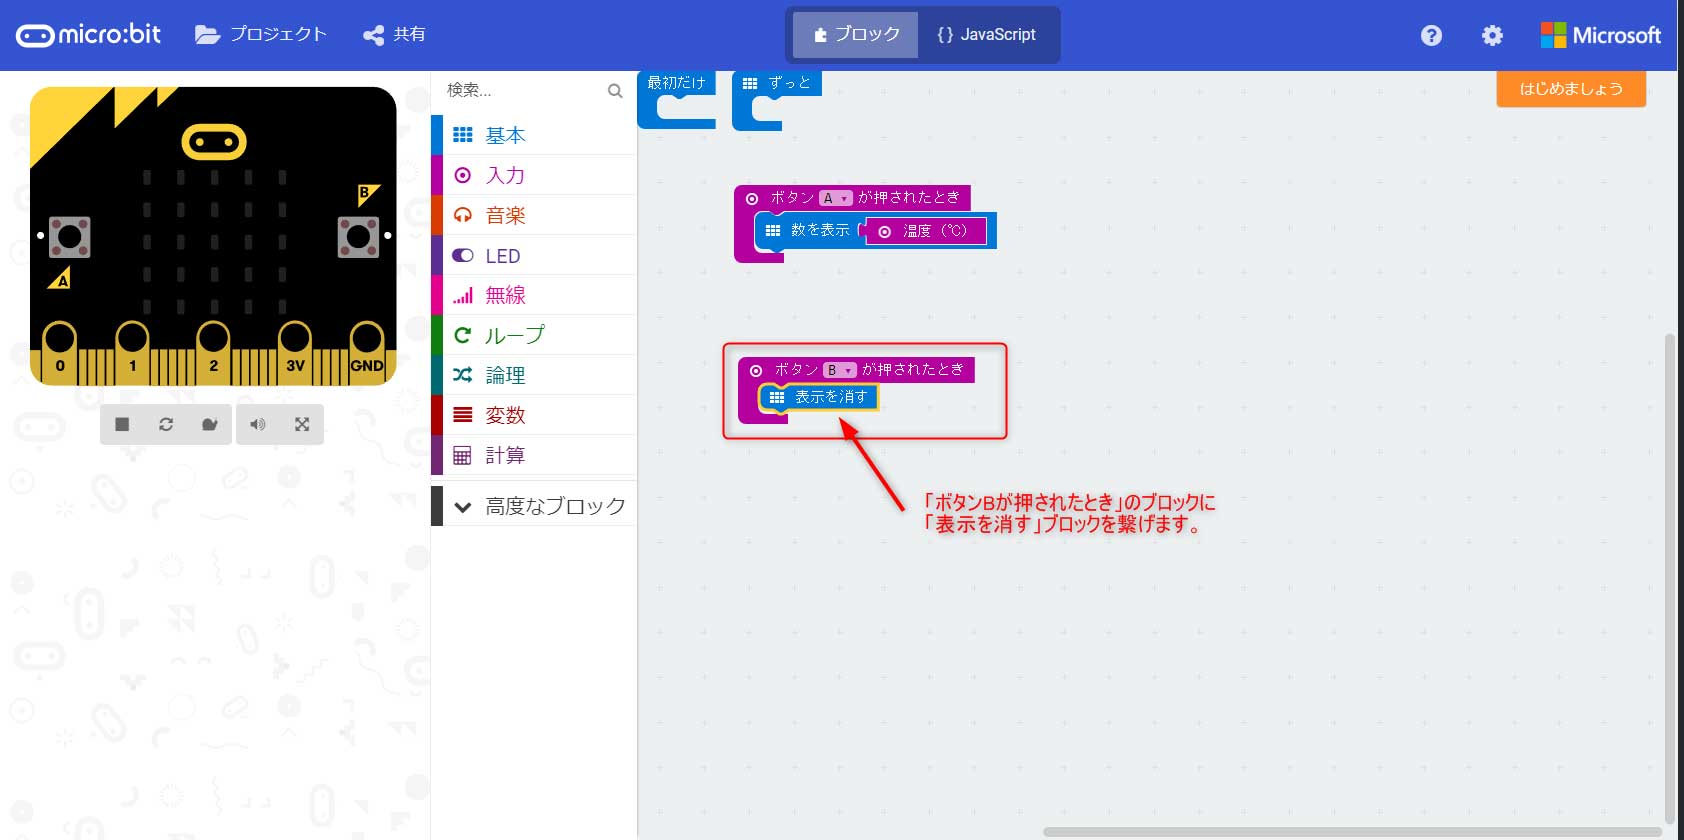Click the 無線 signal bars icon

pos(462,295)
